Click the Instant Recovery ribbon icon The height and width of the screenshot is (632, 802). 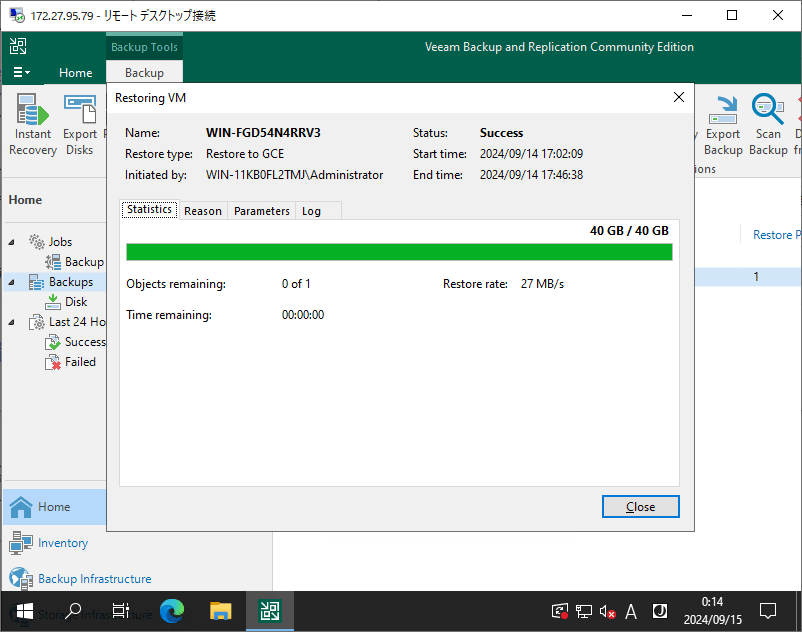tap(33, 124)
